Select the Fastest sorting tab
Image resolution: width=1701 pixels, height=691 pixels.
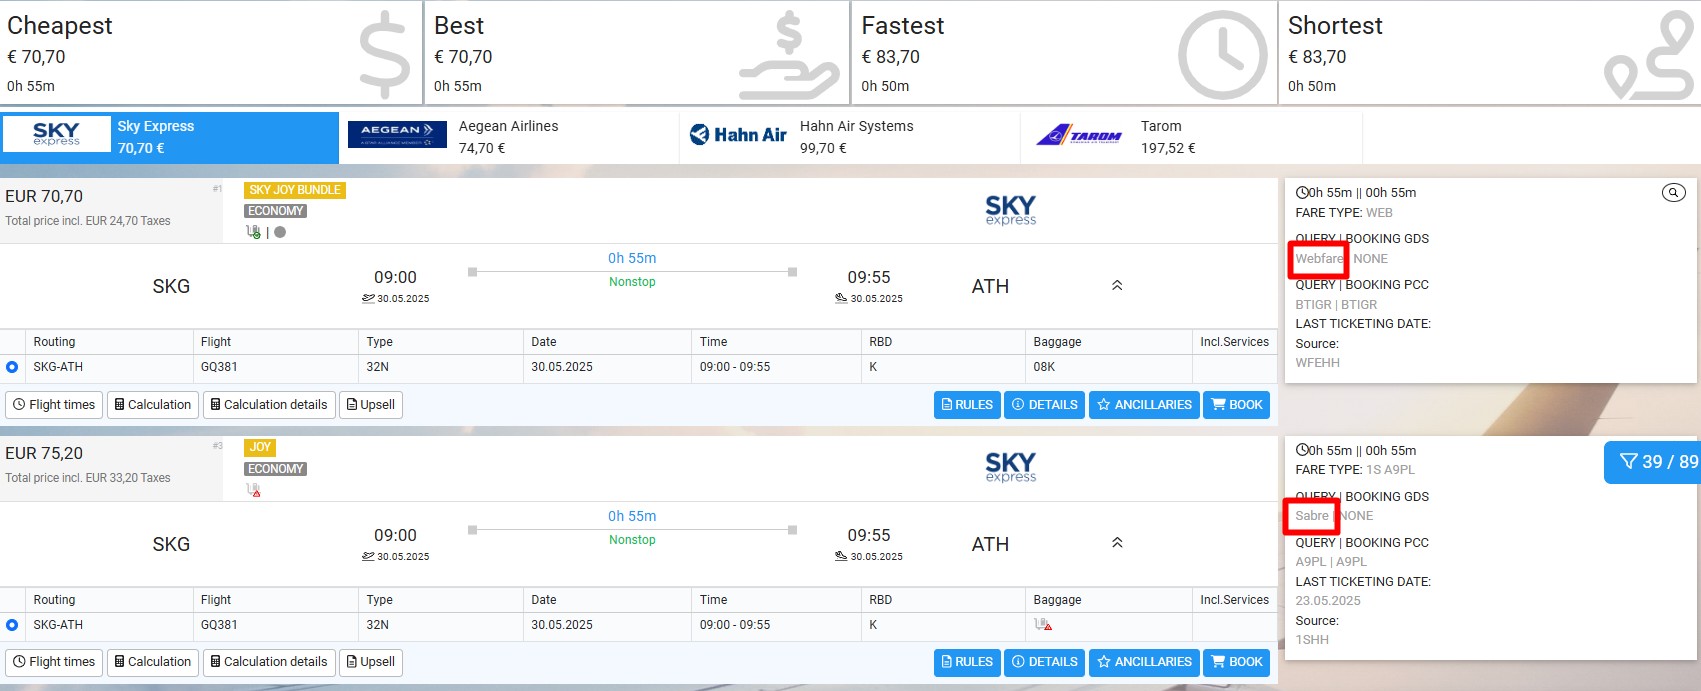1064,52
